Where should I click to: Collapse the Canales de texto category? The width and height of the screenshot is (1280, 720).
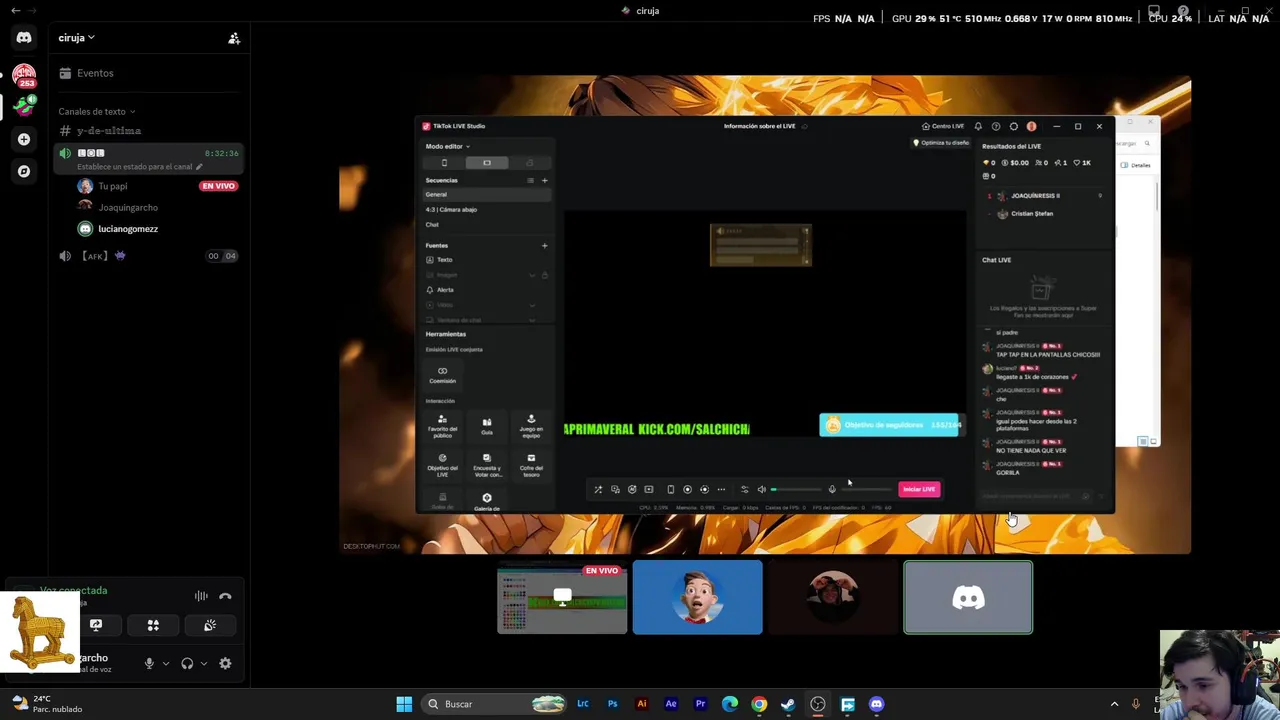click(x=96, y=111)
